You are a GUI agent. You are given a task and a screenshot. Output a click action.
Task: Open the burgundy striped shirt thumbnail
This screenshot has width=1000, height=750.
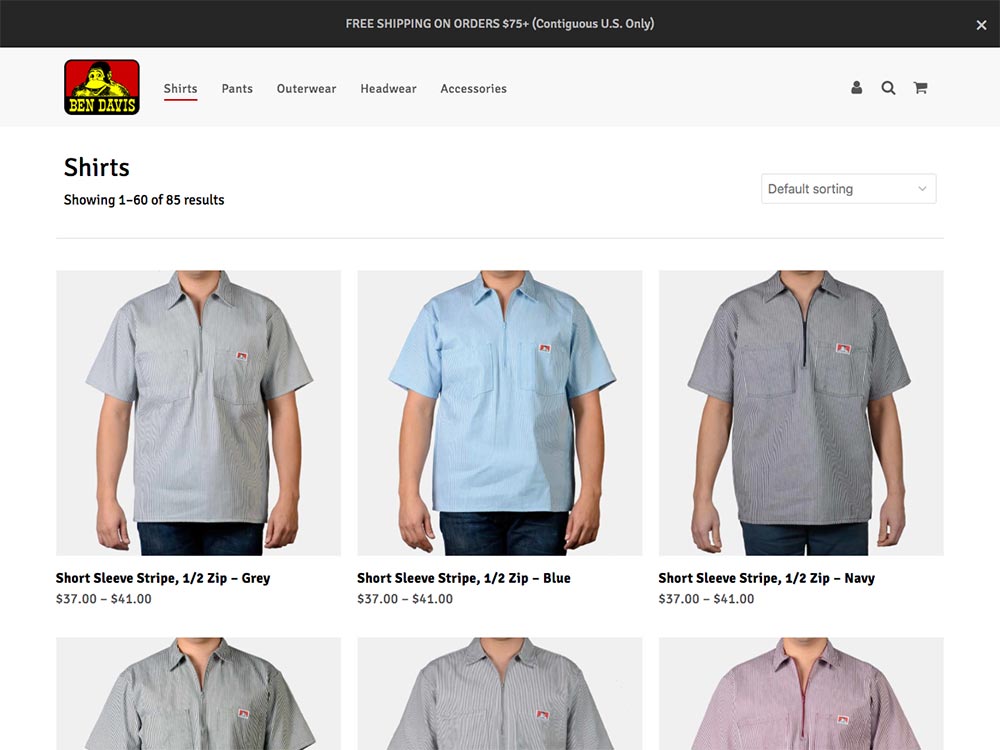click(x=801, y=694)
